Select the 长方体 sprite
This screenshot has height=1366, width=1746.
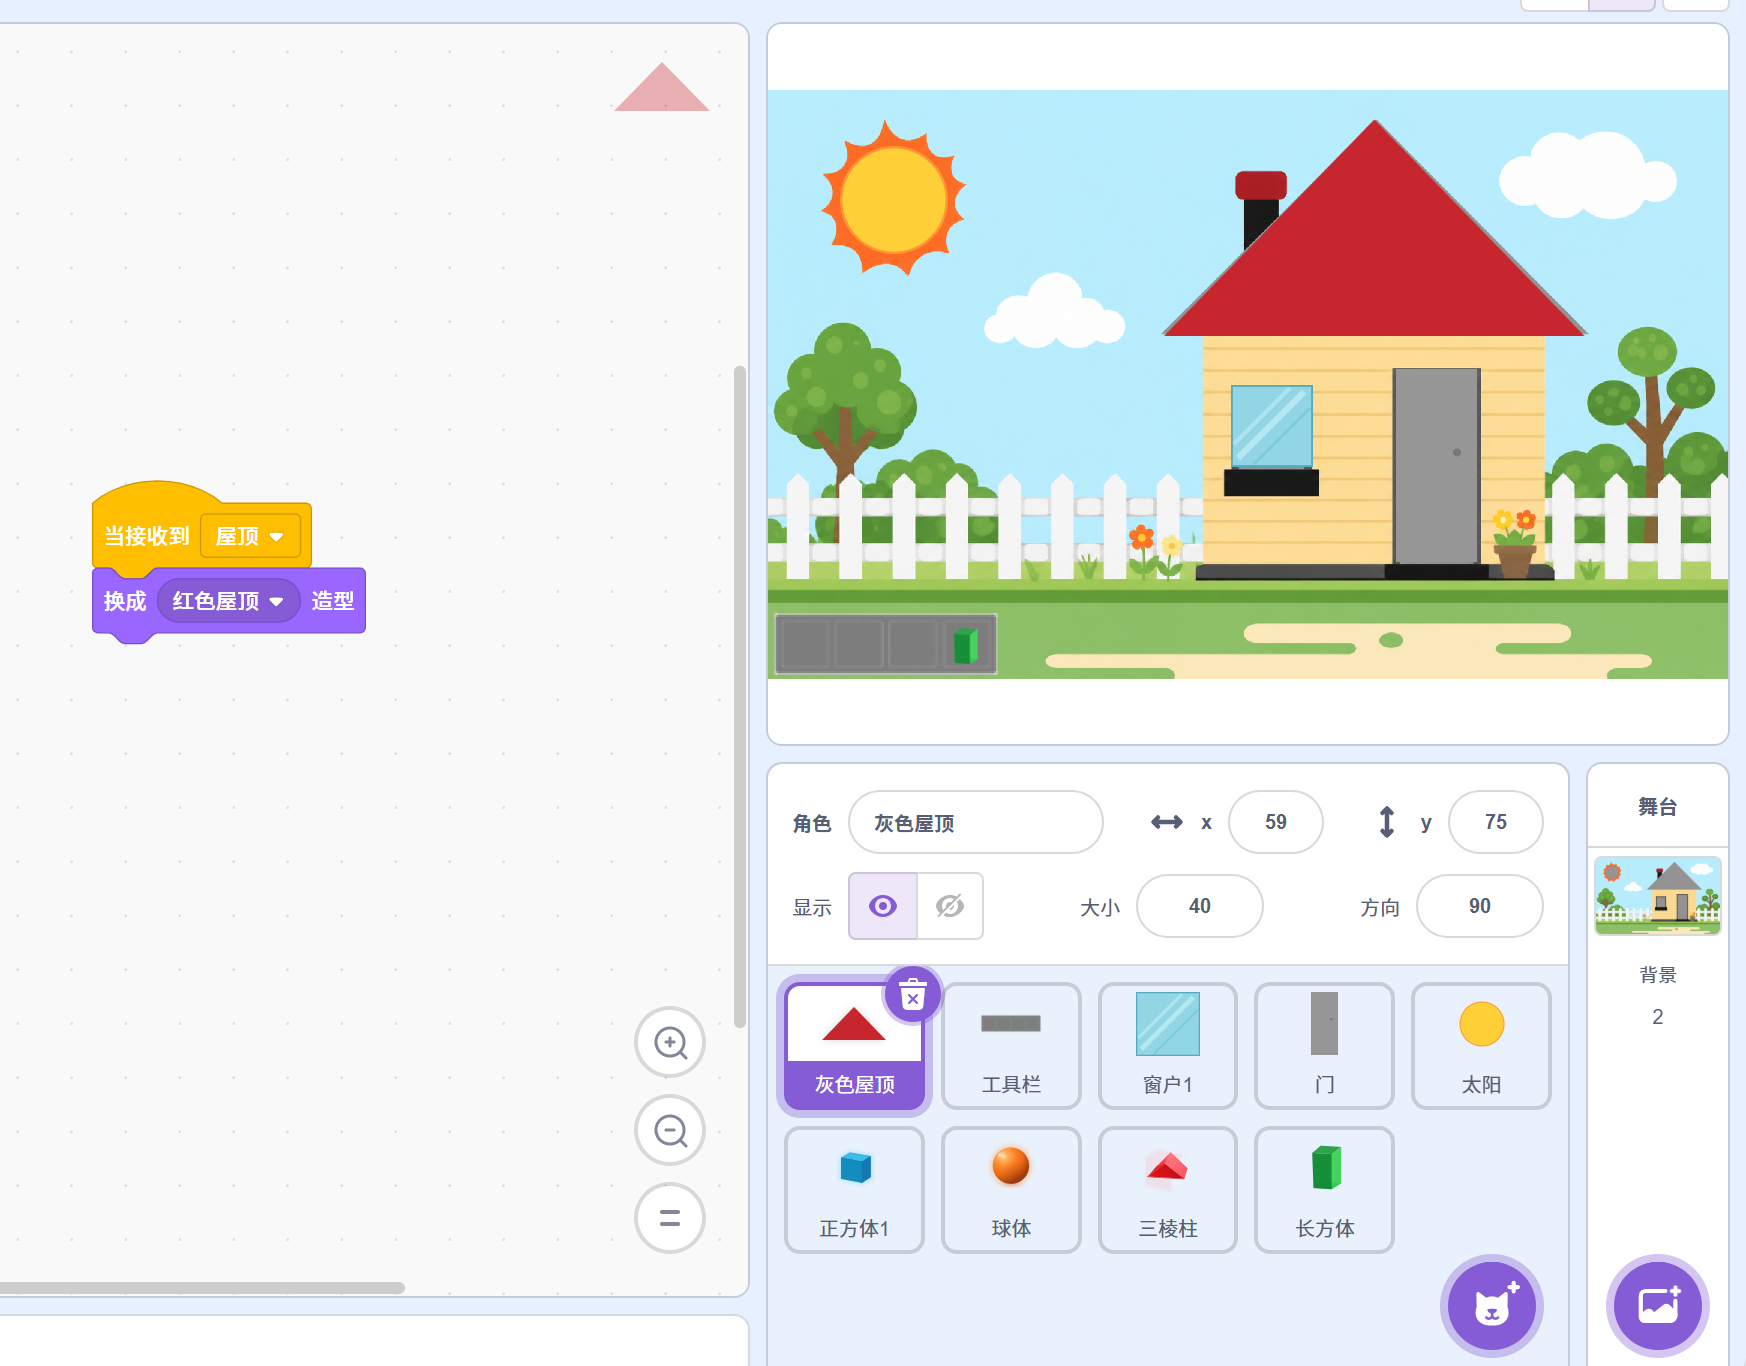(x=1324, y=1190)
